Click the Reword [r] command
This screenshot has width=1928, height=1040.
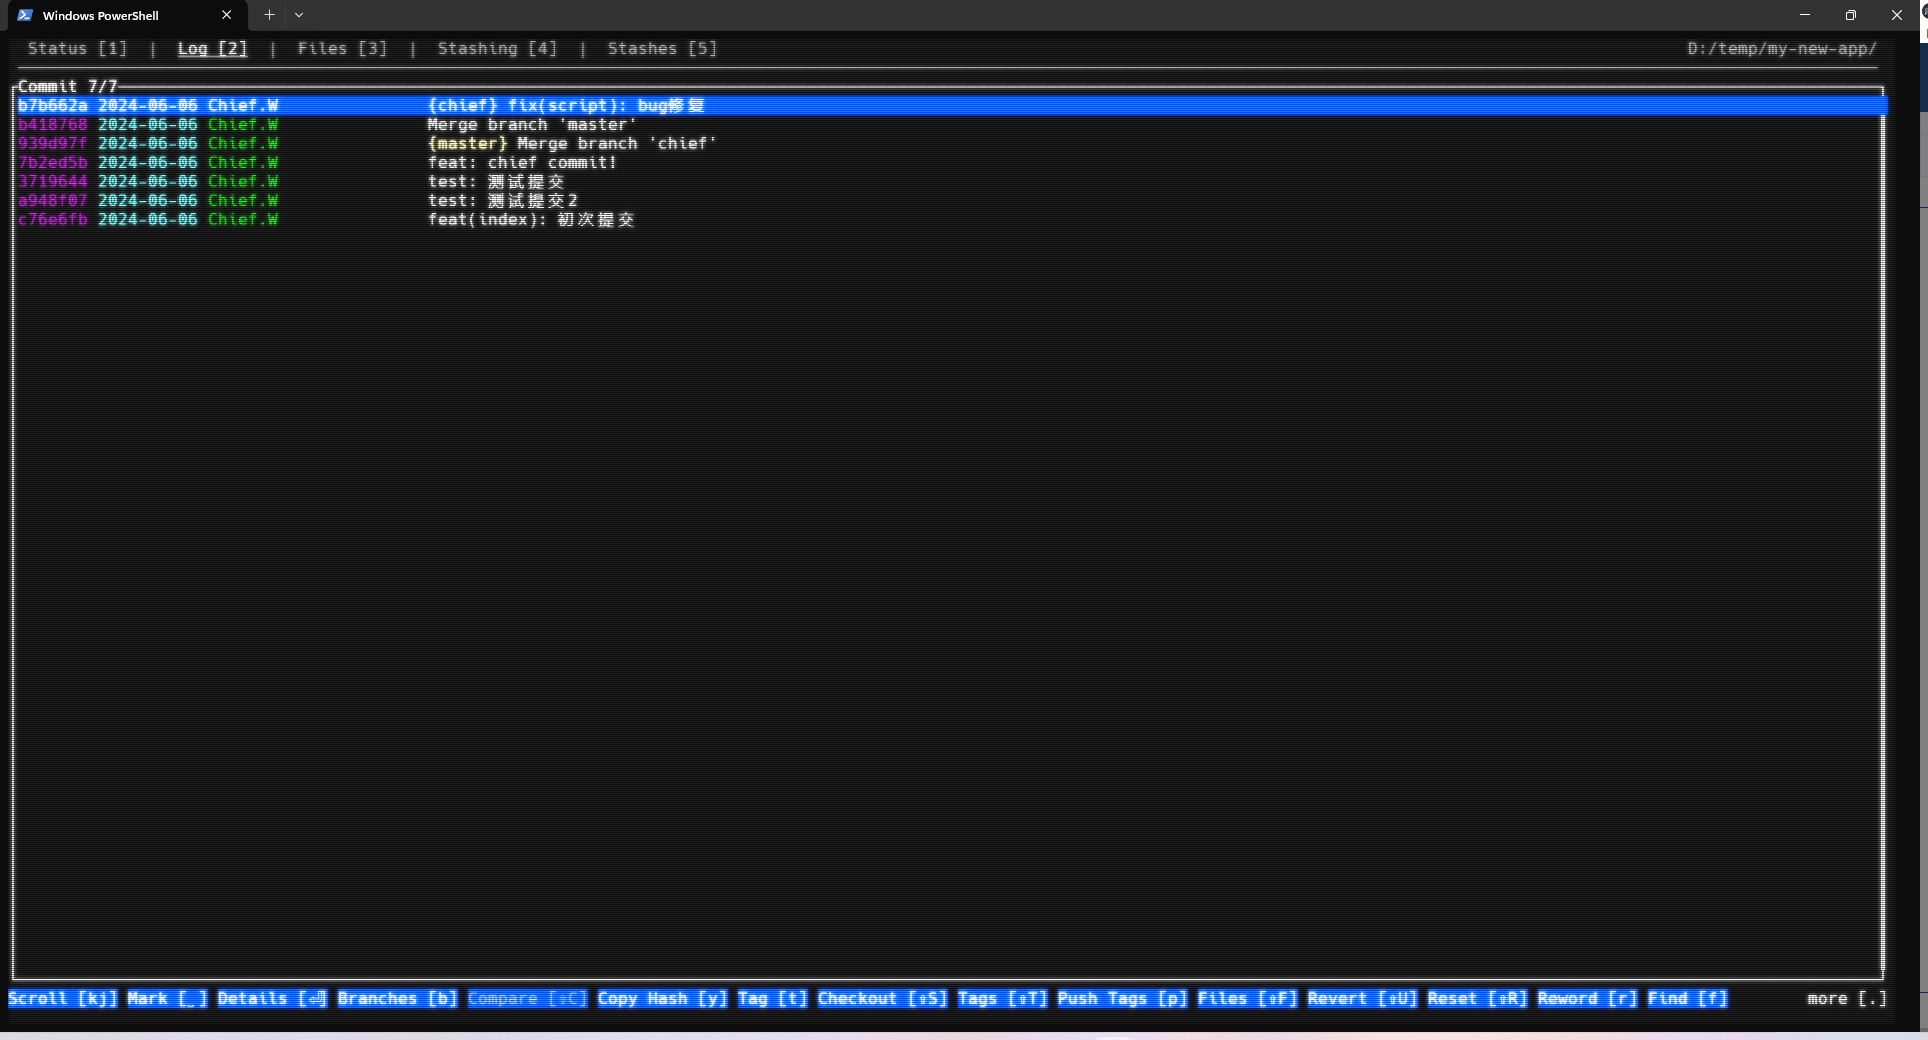click(1588, 999)
